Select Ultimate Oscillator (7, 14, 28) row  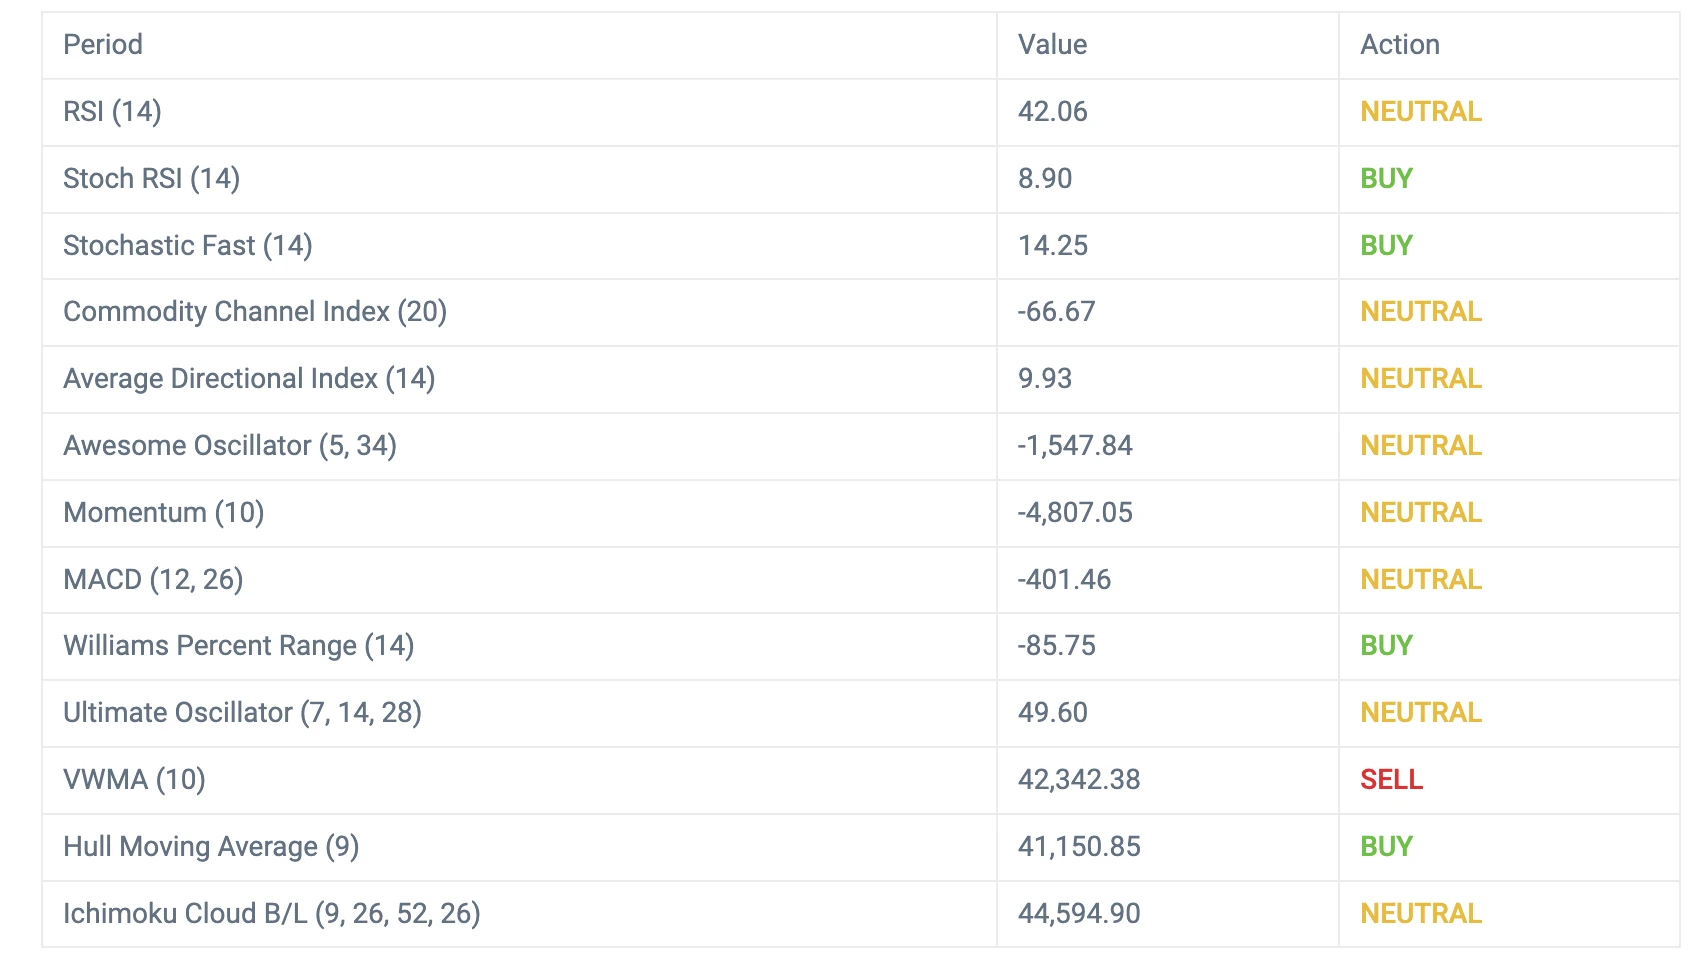click(242, 713)
